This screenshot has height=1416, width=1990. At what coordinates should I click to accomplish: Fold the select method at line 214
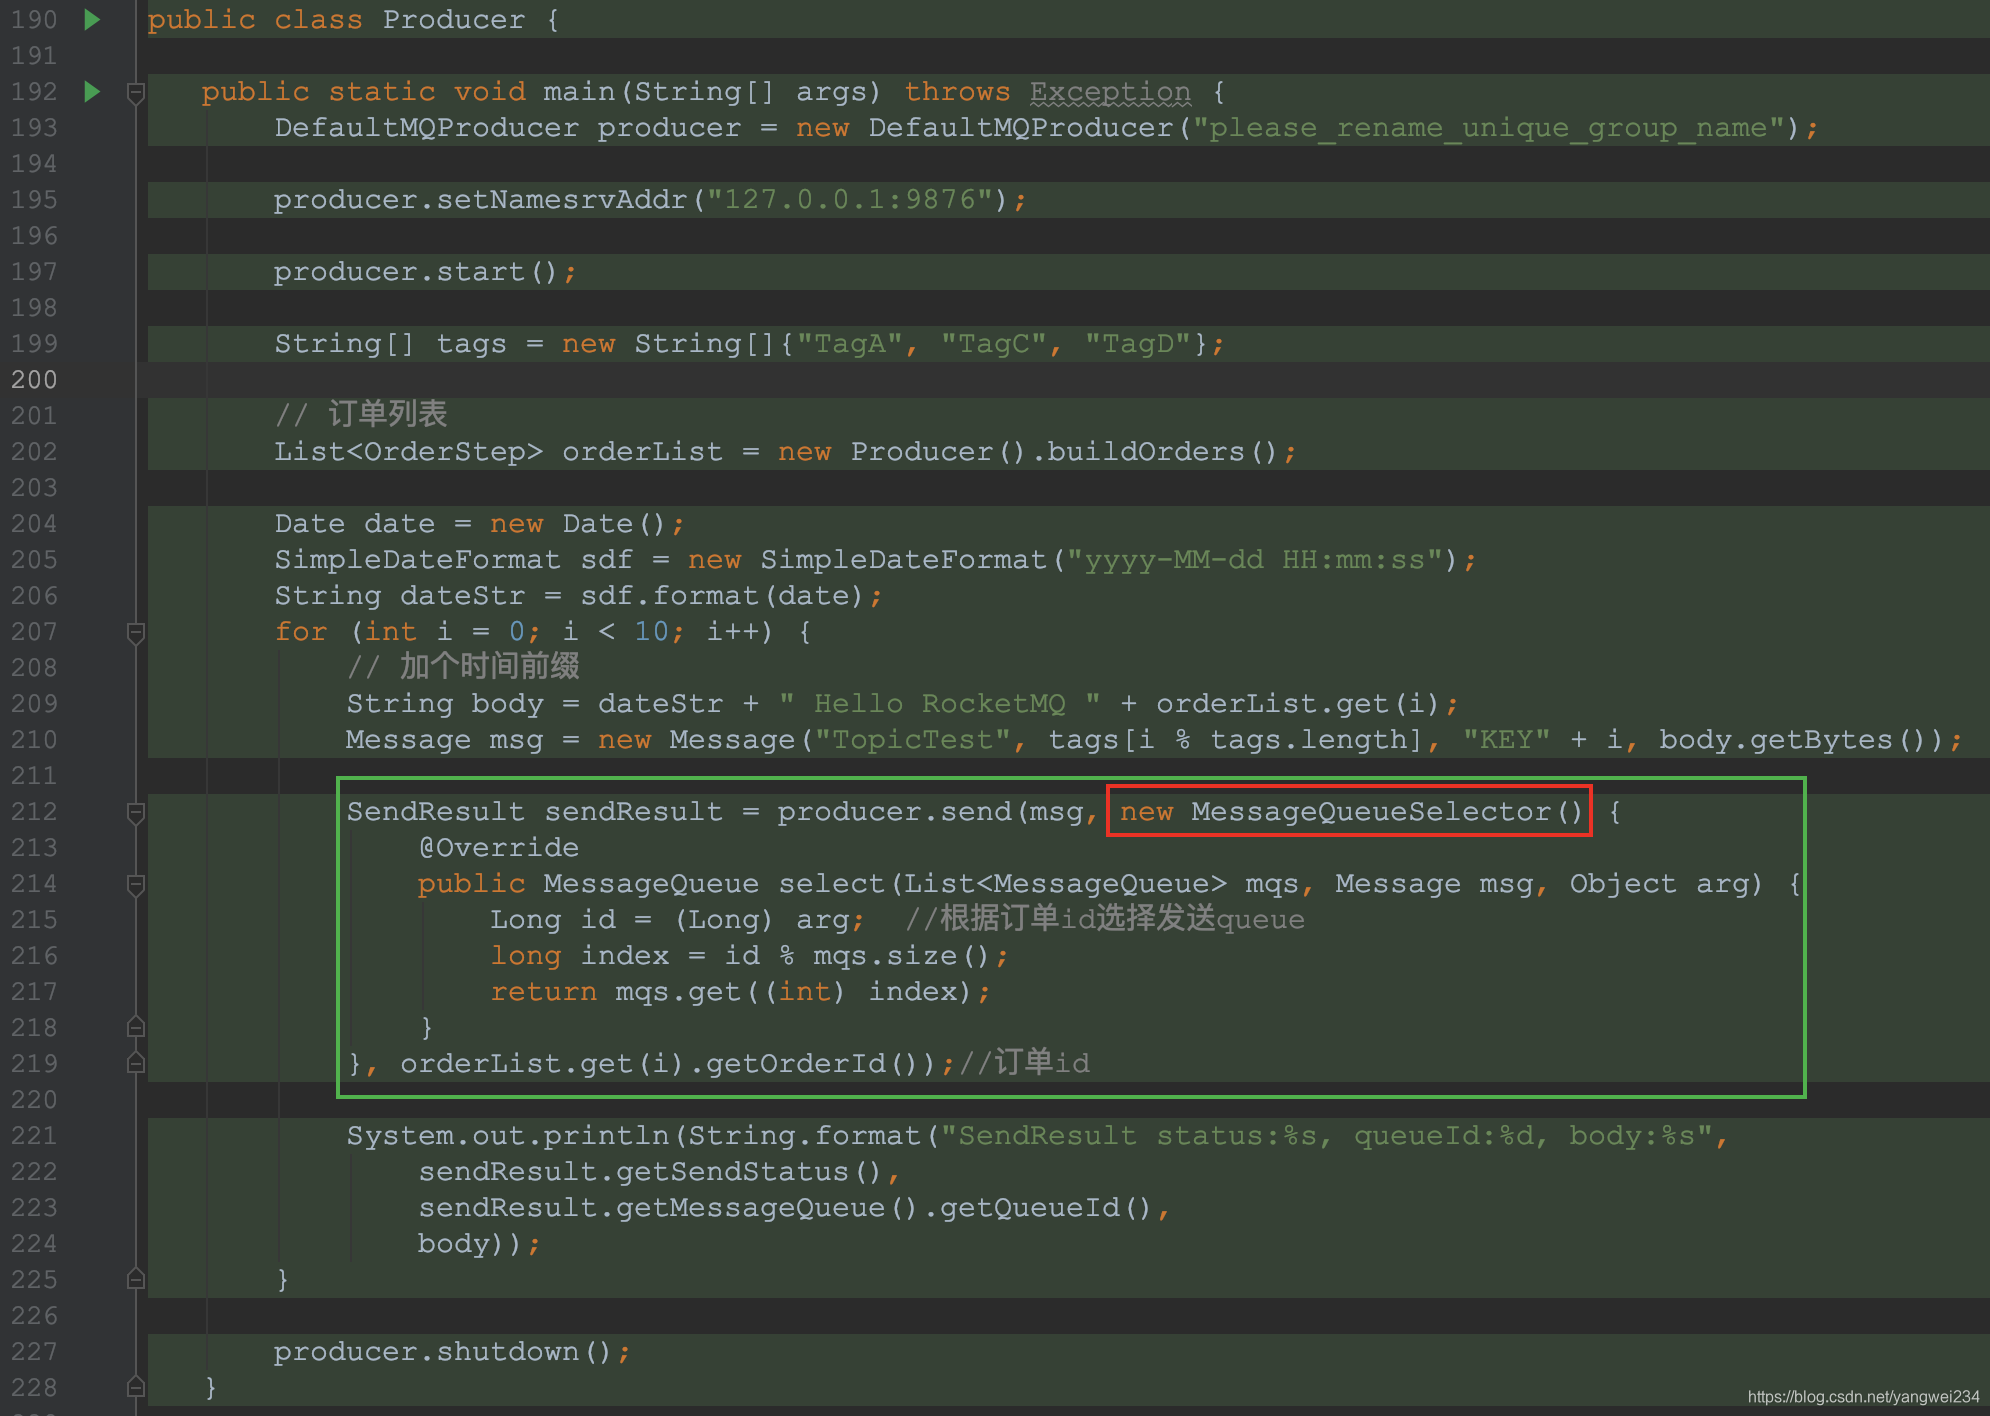[x=136, y=884]
